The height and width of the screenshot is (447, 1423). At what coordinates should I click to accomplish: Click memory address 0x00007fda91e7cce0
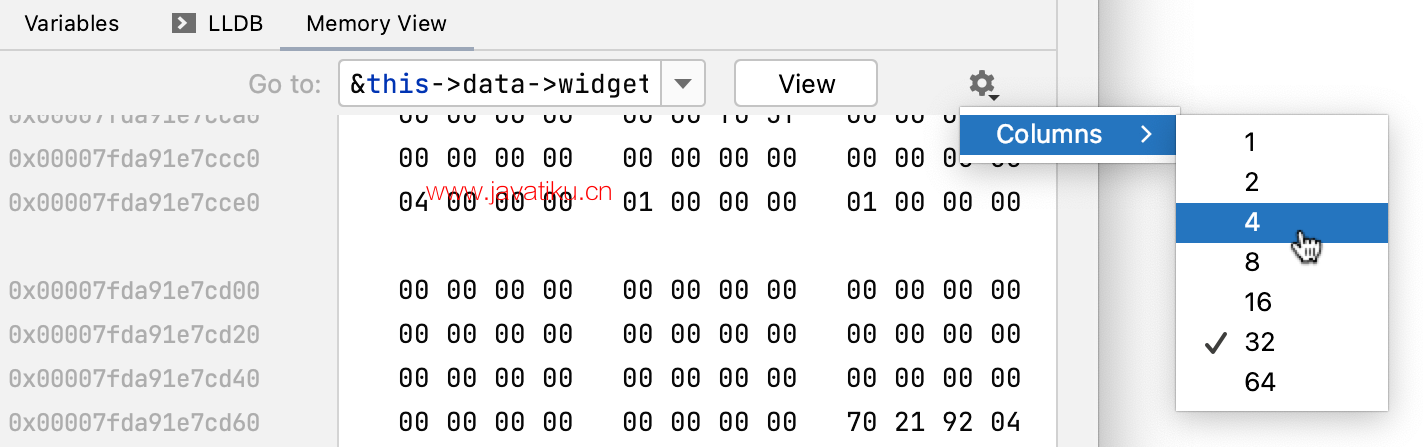point(134,203)
